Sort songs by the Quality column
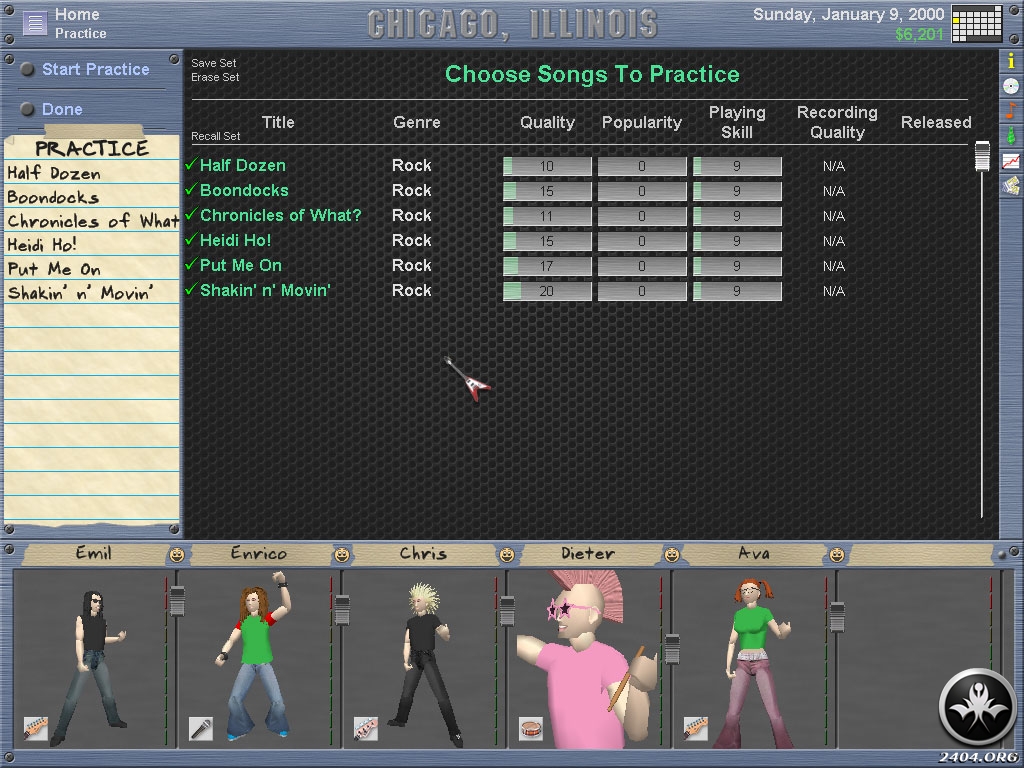 point(547,122)
